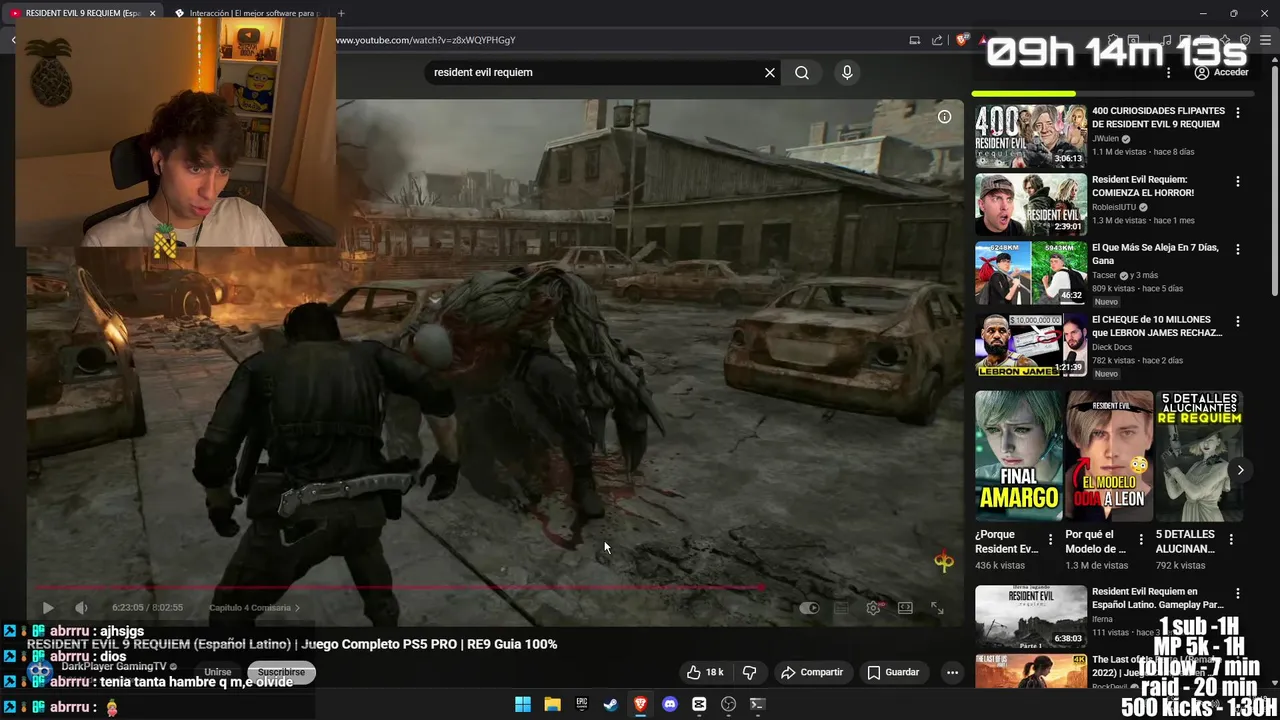Screen dimensions: 1280x720
Task: Open Epic Games Launcher from the taskbar
Action: coord(581,704)
